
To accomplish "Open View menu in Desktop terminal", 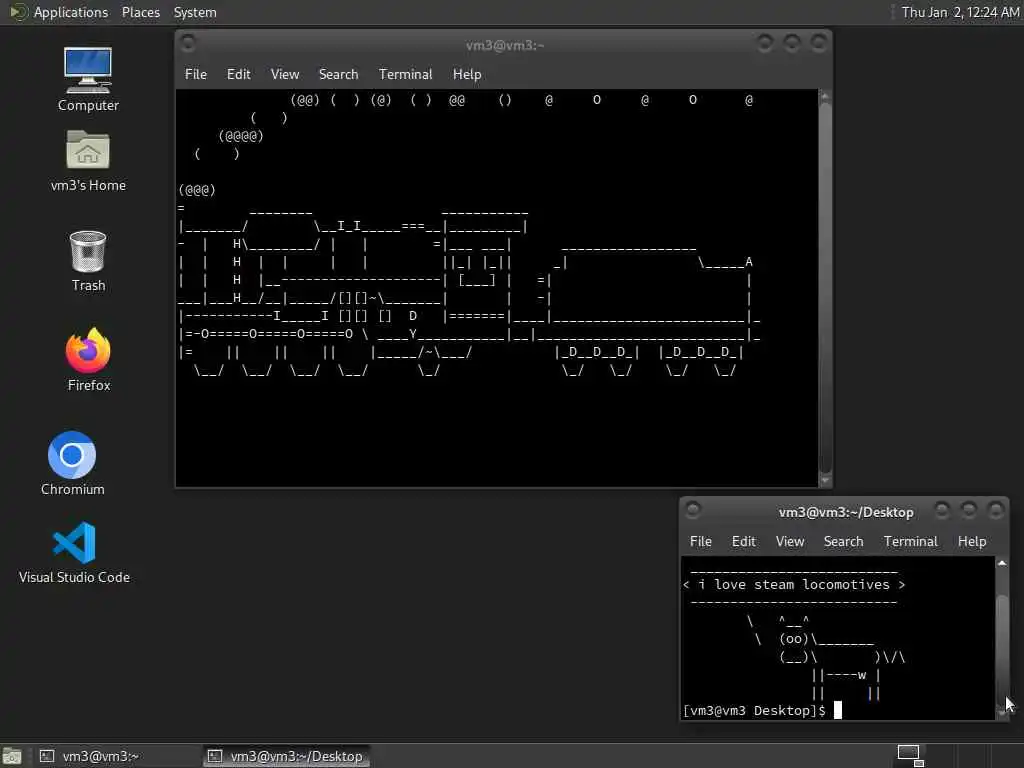I will click(x=790, y=541).
